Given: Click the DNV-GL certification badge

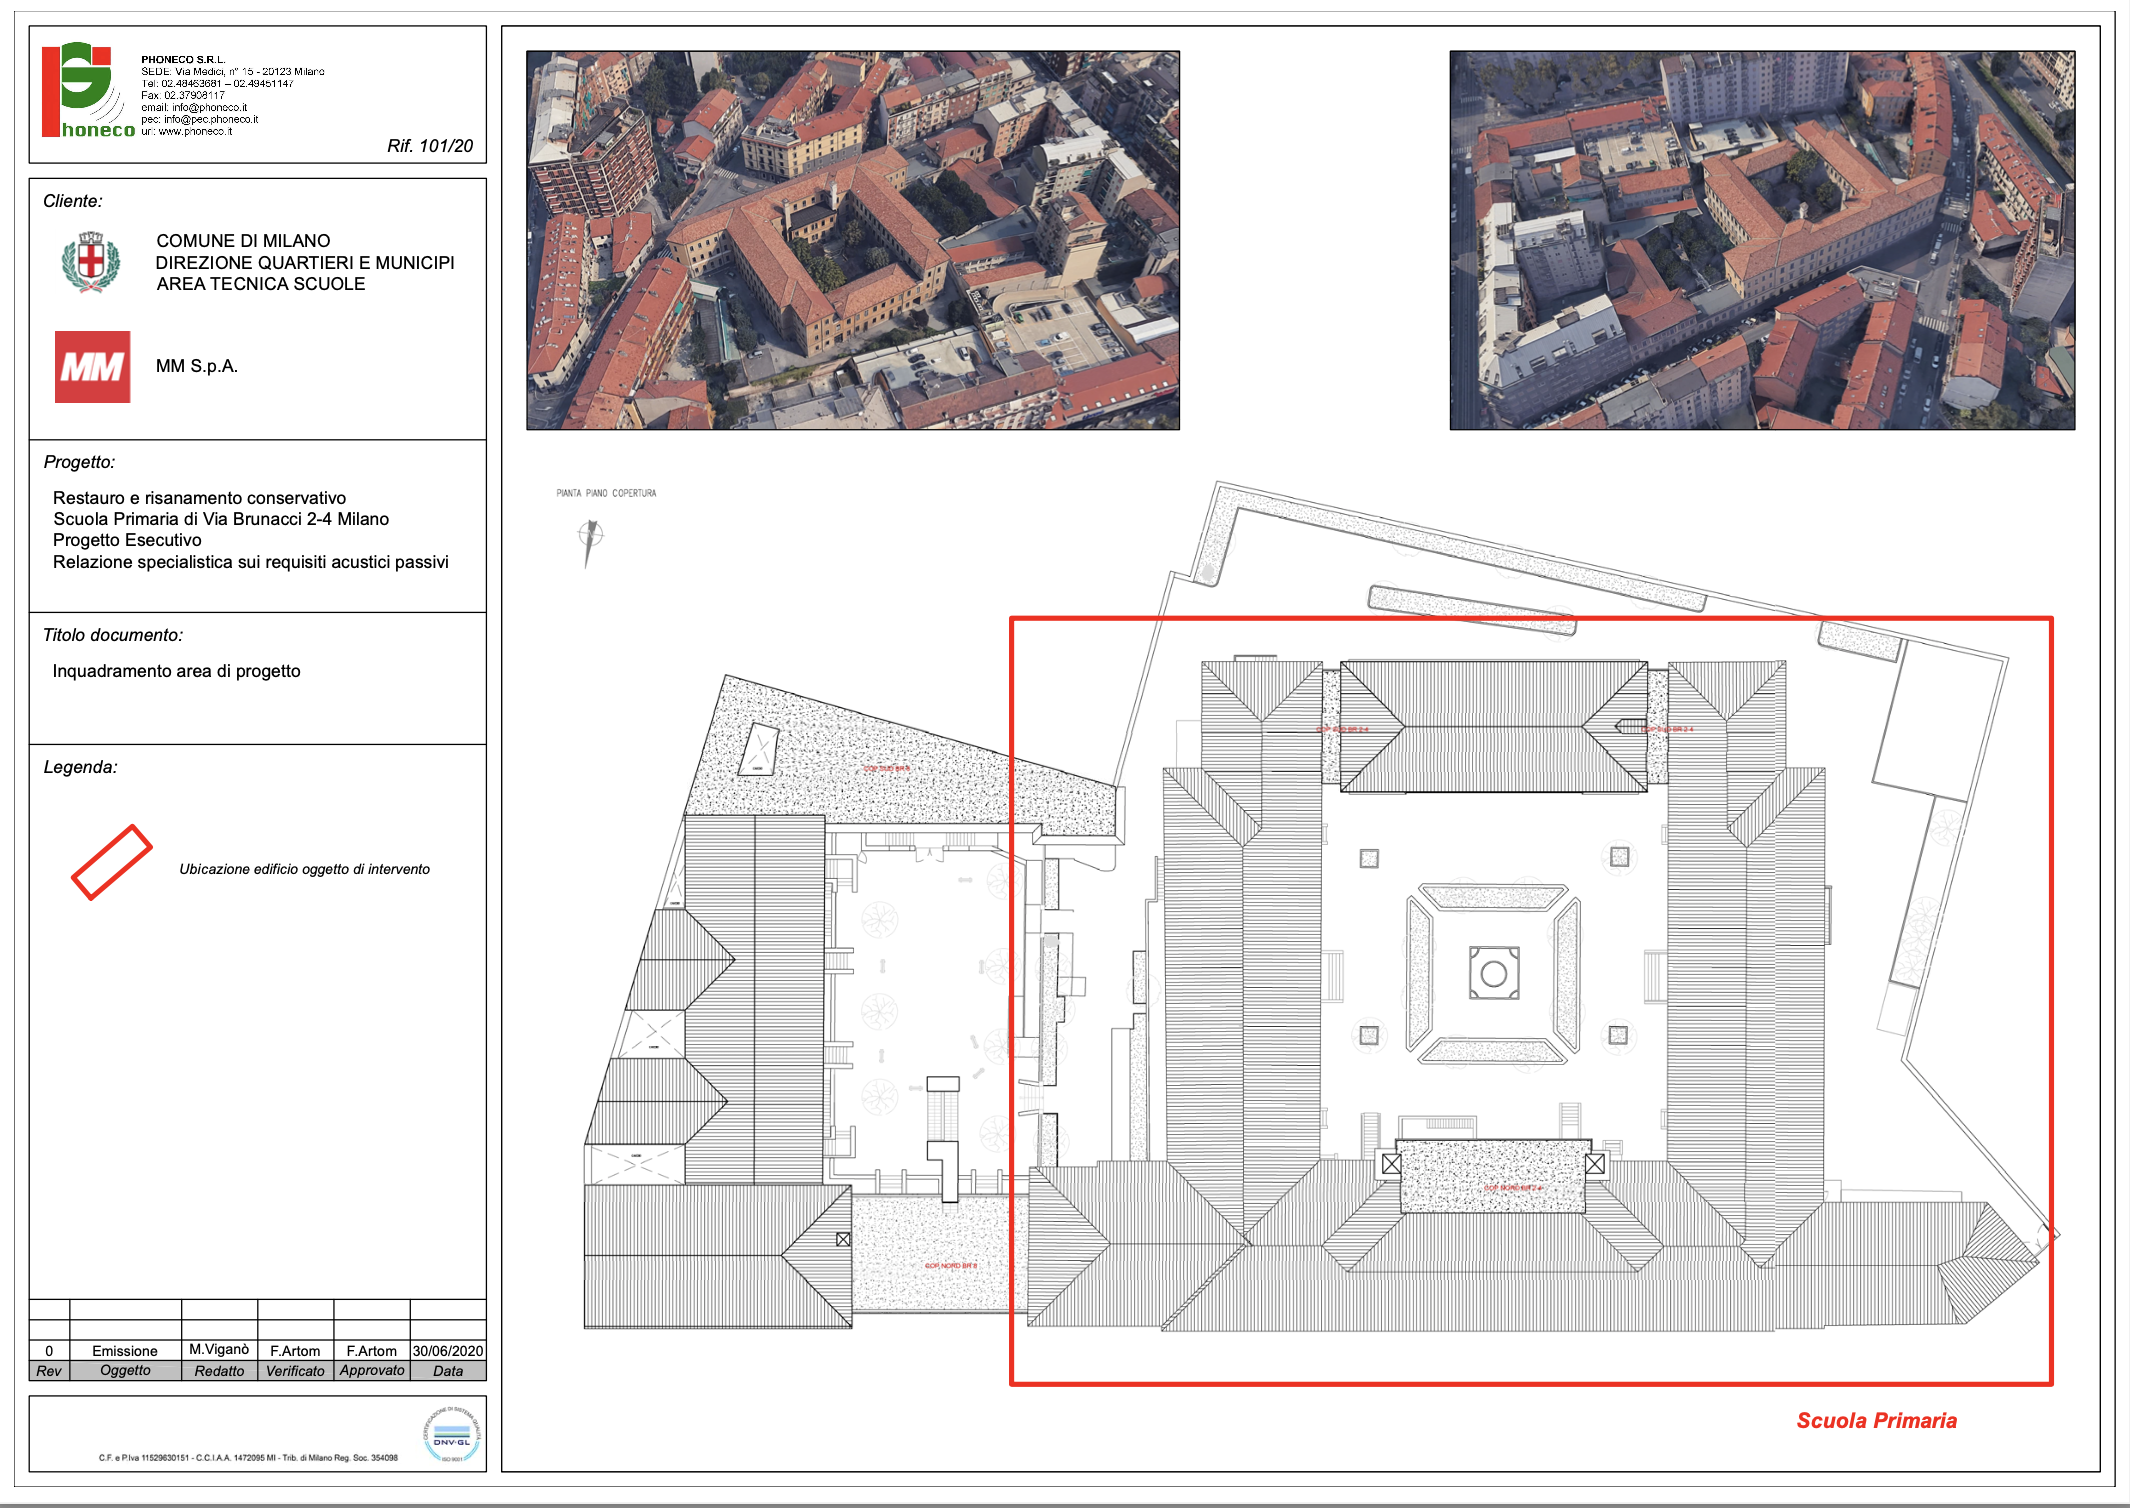Looking at the screenshot, I should [x=452, y=1435].
